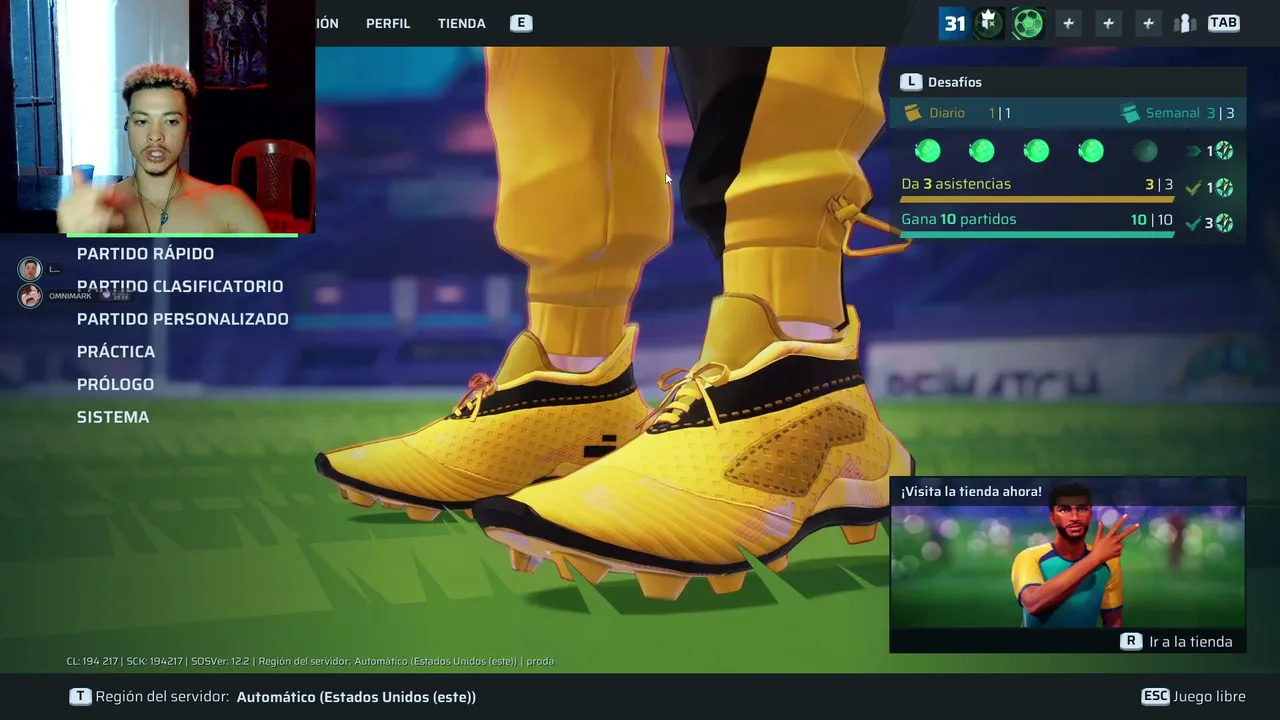Click the first empty plus slot after the ball emblem

point(1068,23)
